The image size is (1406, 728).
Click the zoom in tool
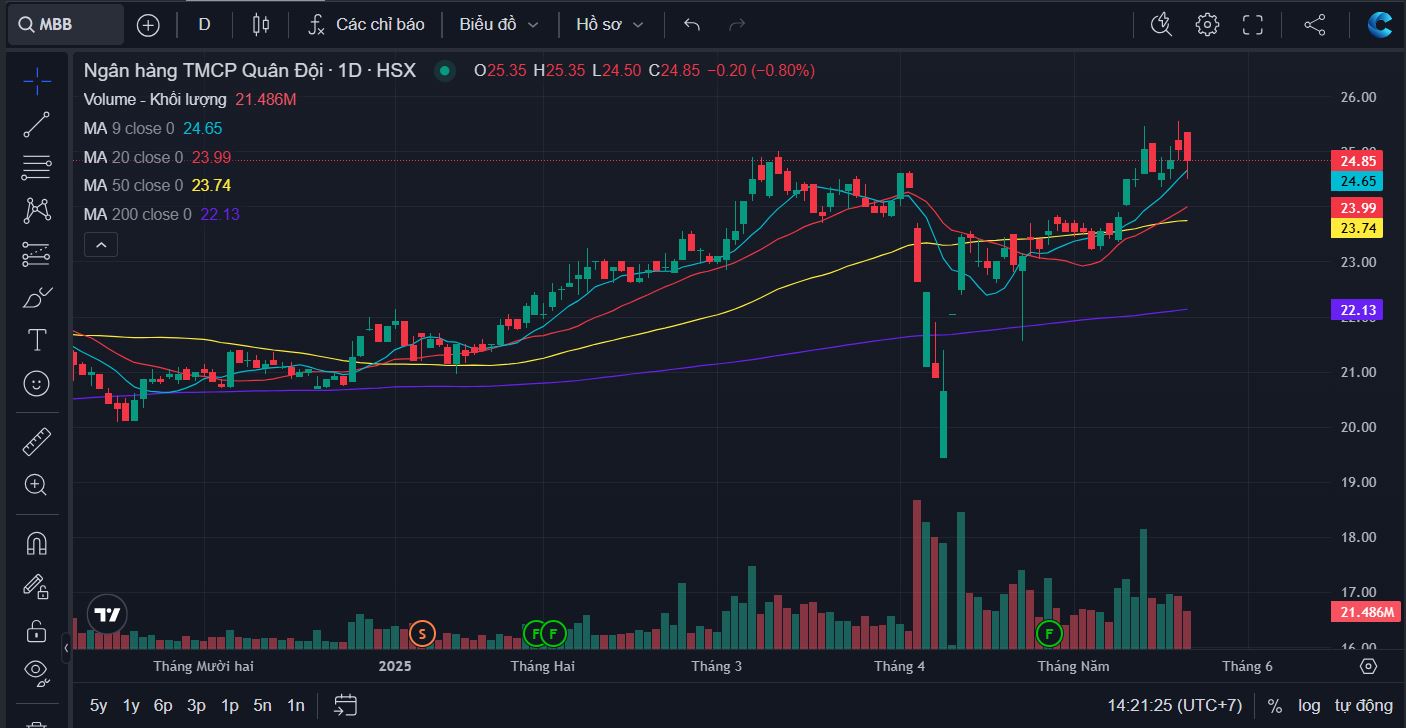[37, 485]
